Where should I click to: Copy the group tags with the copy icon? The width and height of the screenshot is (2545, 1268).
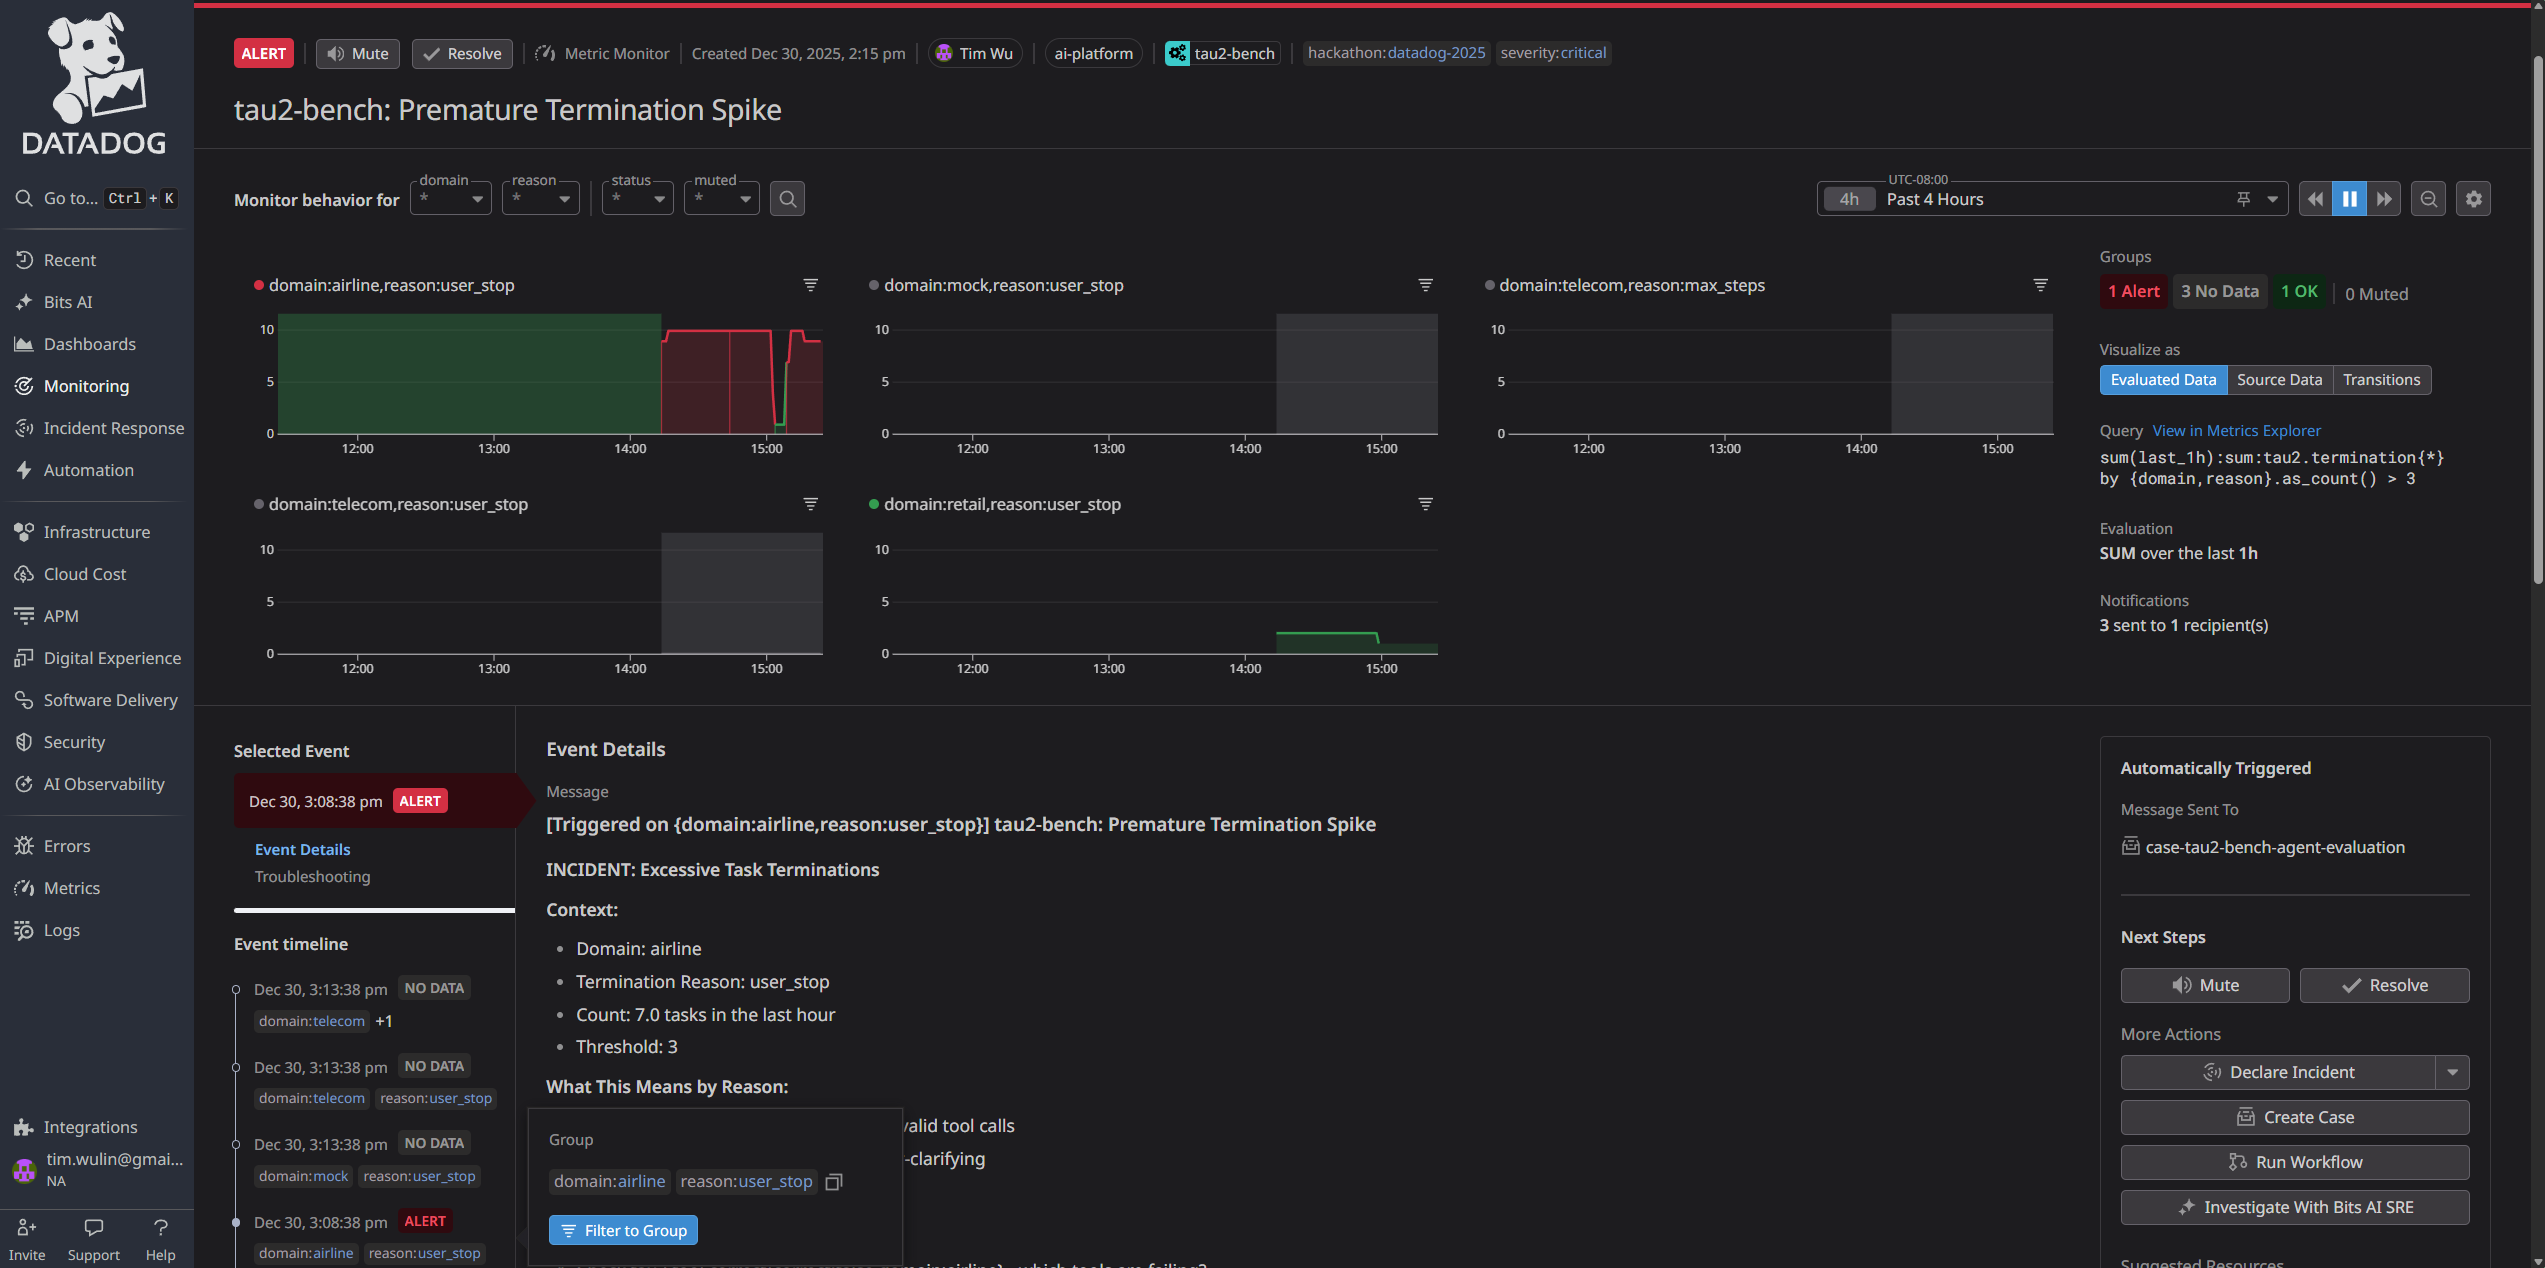pyautogui.click(x=834, y=1182)
